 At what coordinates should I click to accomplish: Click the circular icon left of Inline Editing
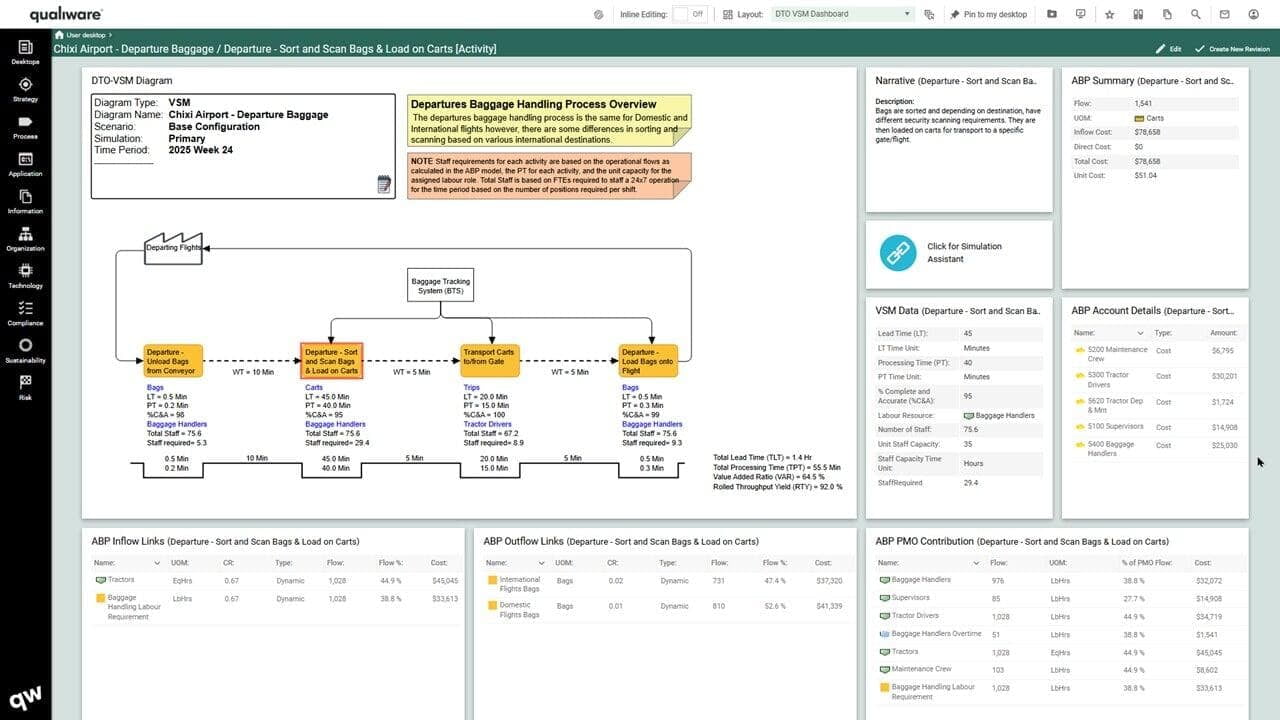pyautogui.click(x=598, y=14)
